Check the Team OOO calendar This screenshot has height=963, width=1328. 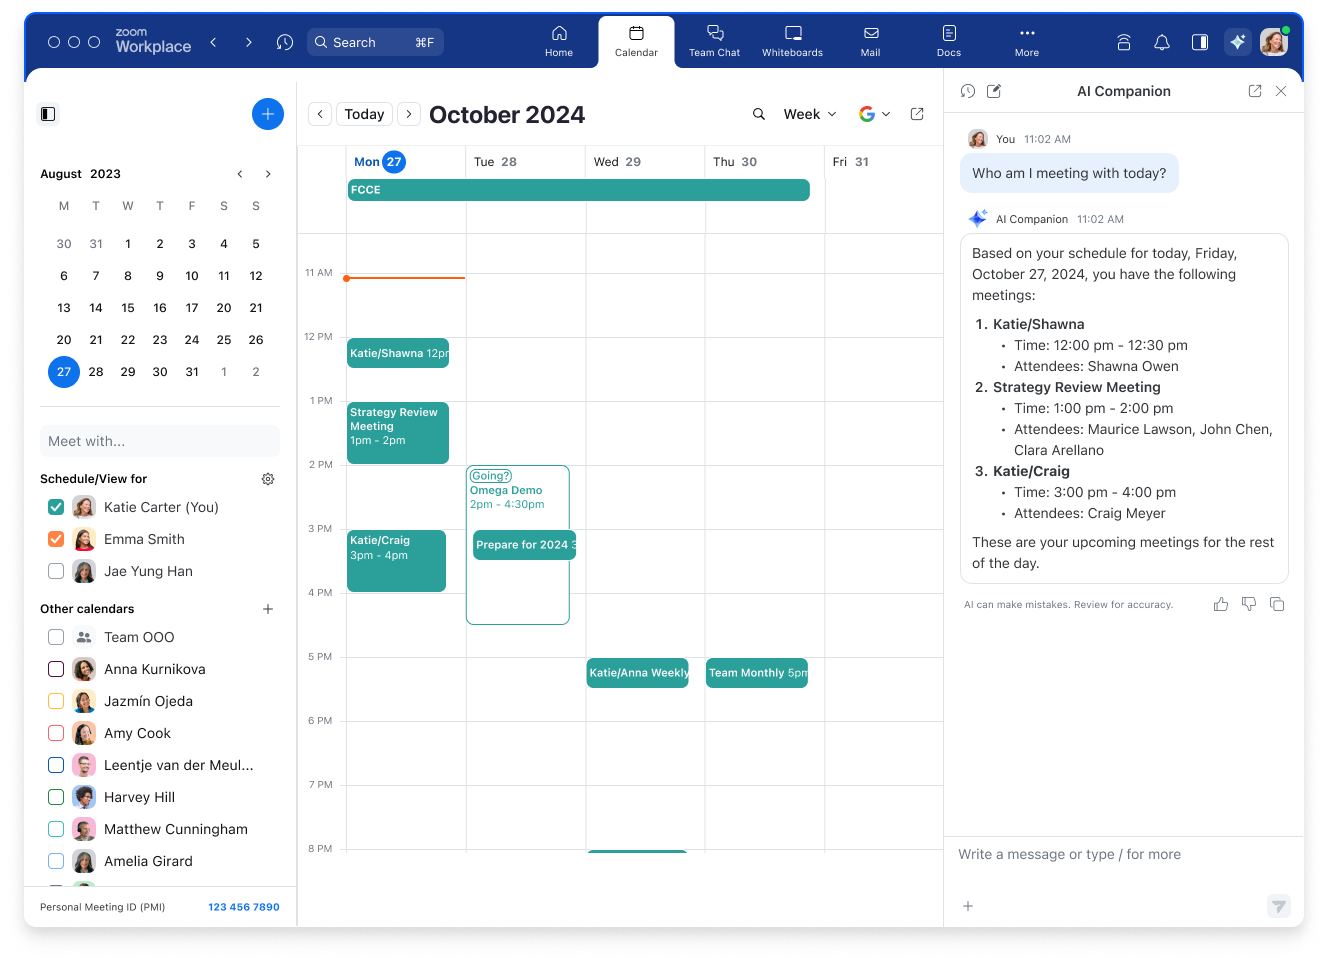pyautogui.click(x=56, y=637)
